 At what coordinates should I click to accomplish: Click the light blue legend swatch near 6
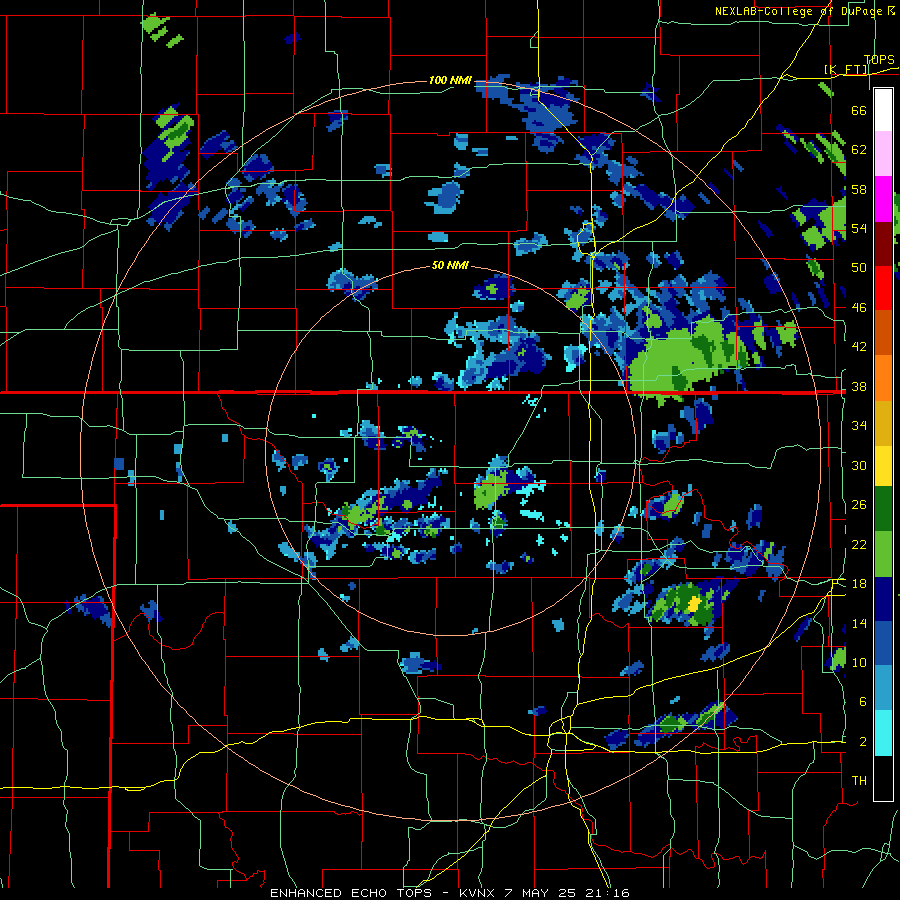[x=883, y=688]
